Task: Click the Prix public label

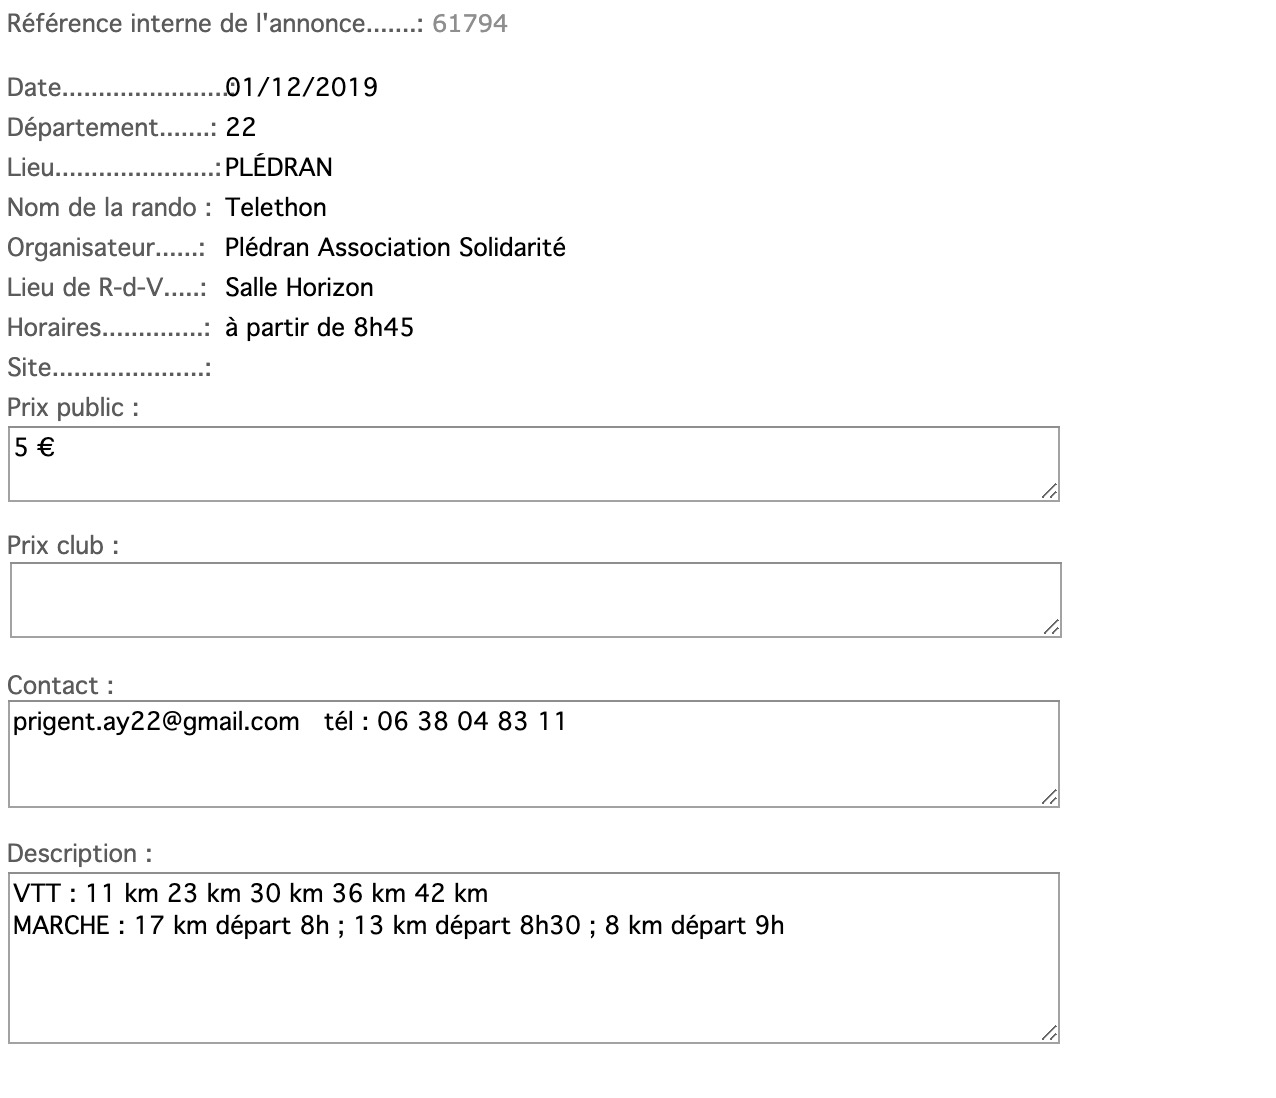Action: pyautogui.click(x=72, y=408)
